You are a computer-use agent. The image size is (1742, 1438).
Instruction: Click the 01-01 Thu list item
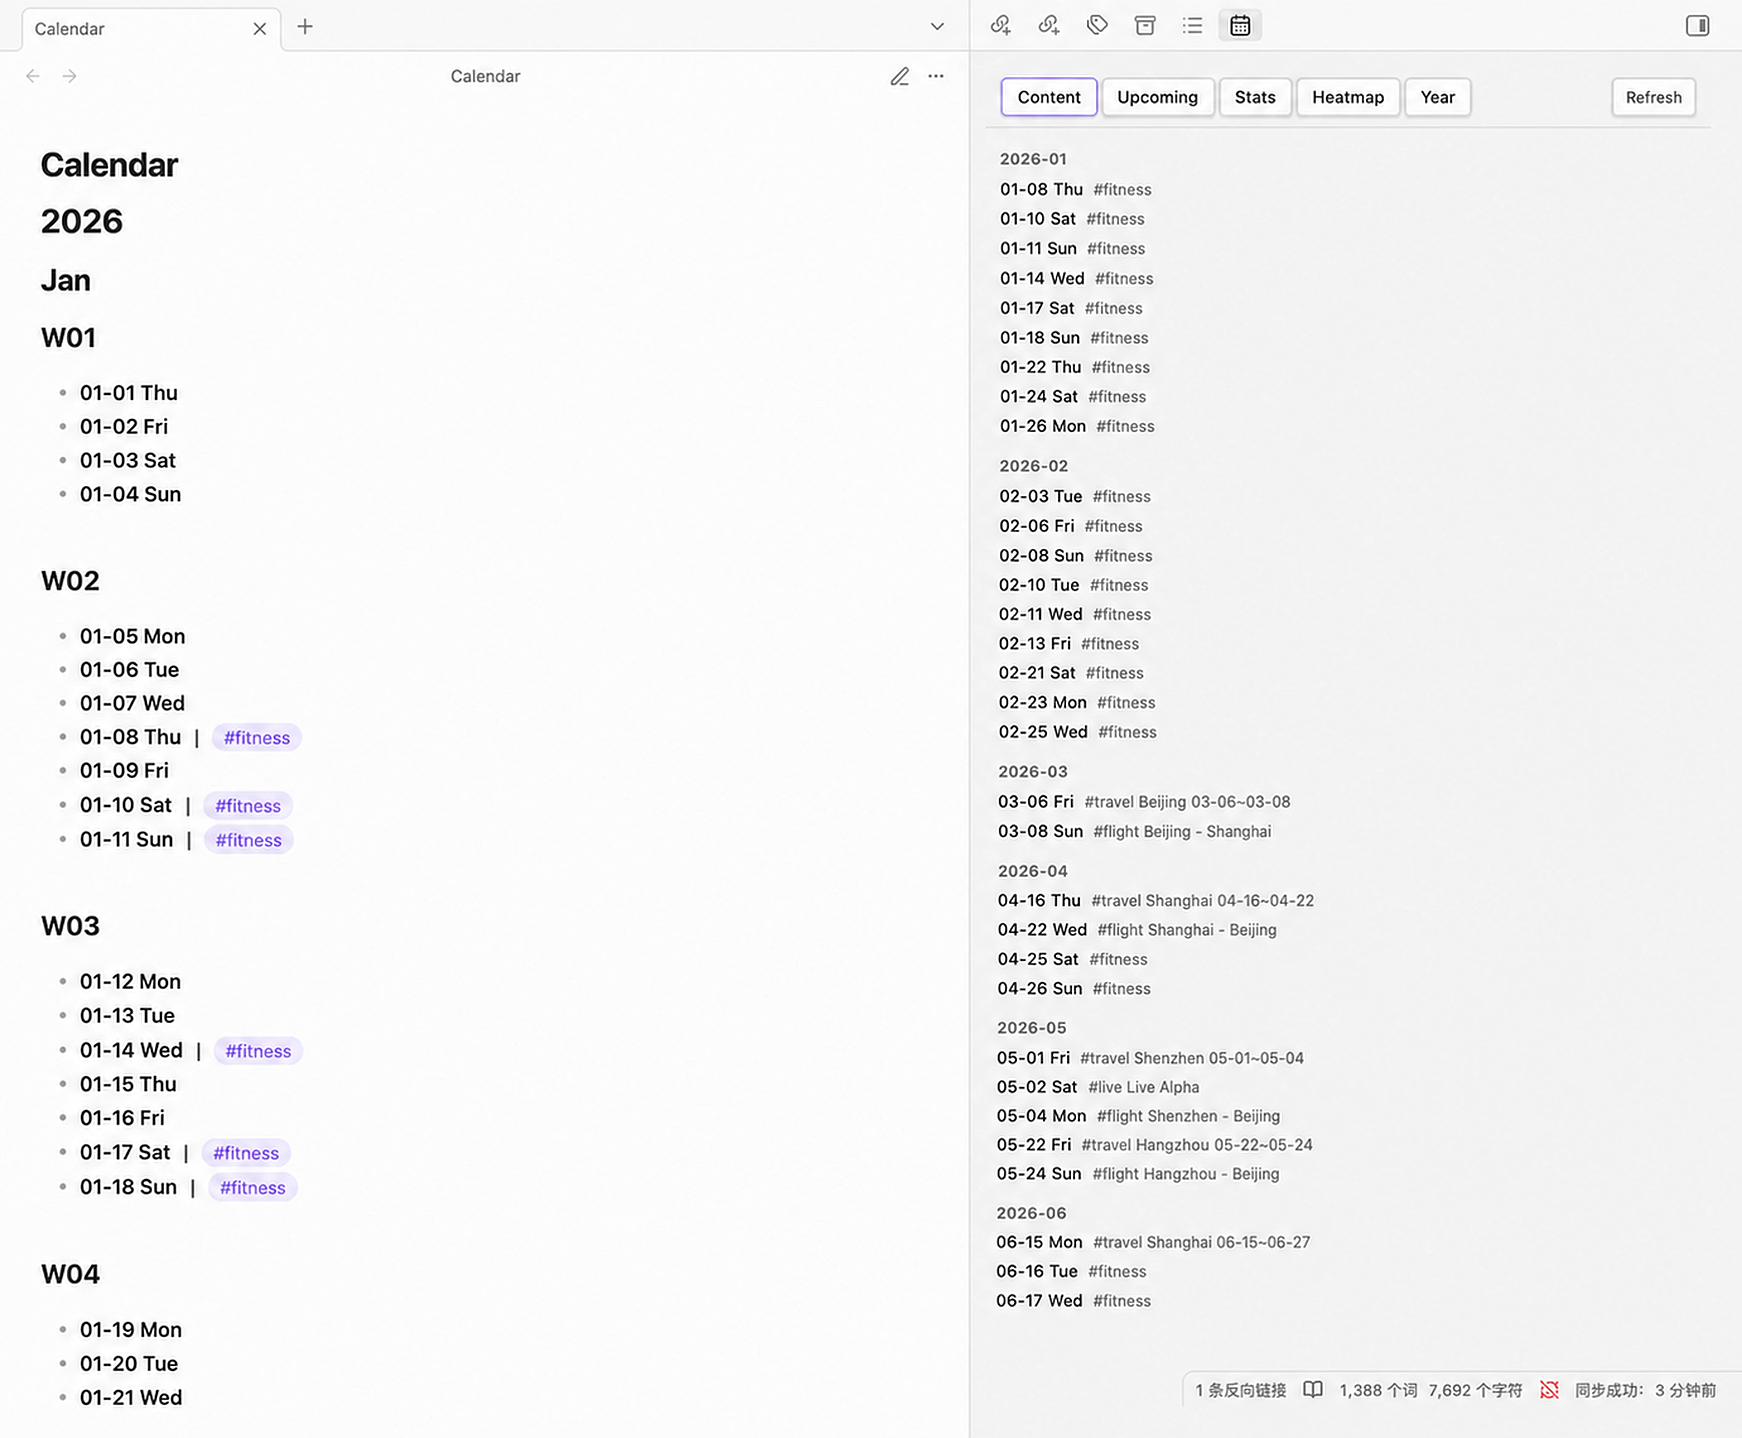pos(129,393)
